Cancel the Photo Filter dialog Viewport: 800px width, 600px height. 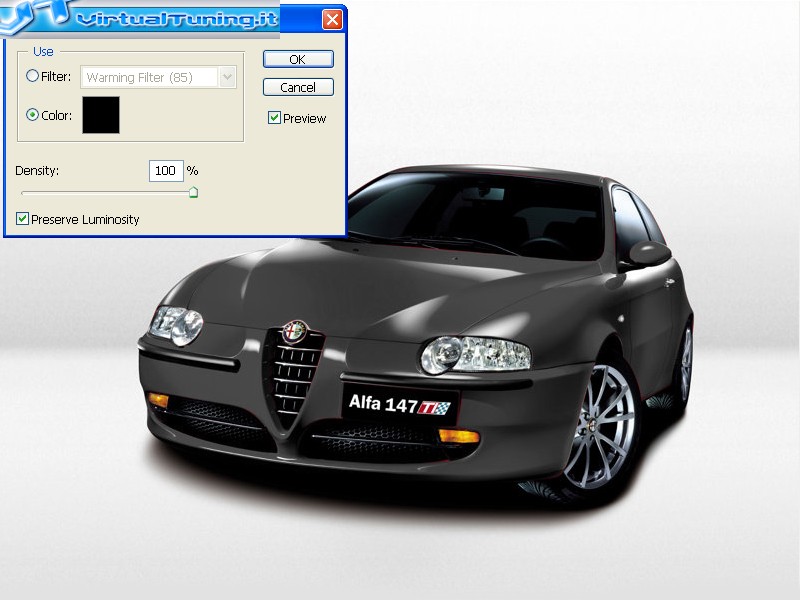click(298, 87)
